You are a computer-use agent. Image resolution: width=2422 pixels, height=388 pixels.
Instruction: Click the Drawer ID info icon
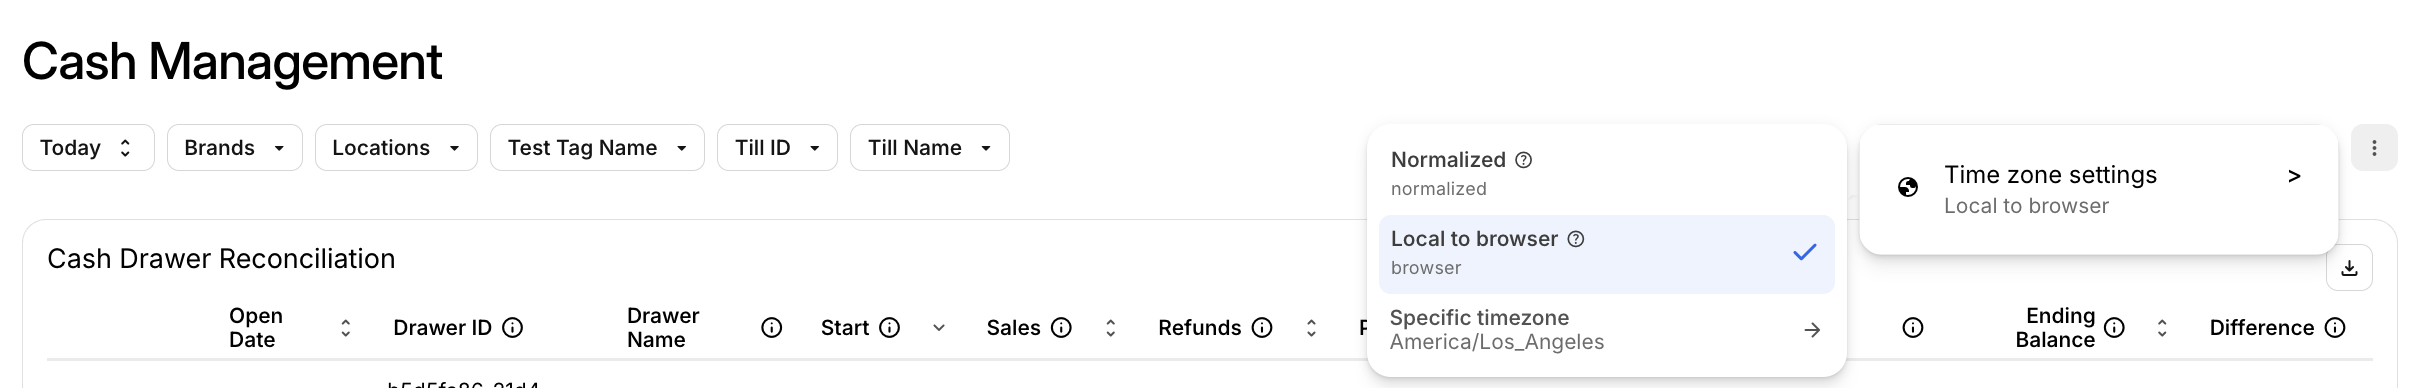(513, 328)
